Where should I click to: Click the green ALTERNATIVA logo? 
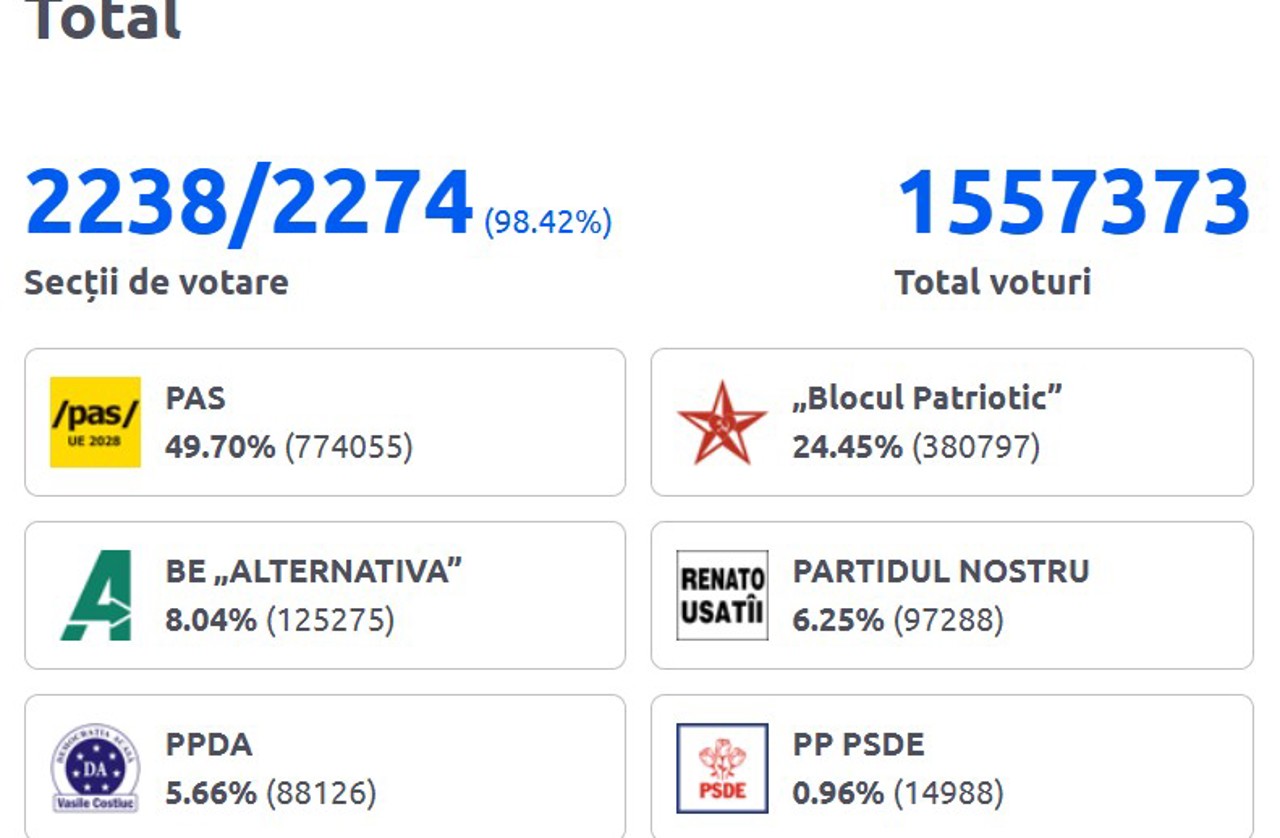(x=95, y=595)
